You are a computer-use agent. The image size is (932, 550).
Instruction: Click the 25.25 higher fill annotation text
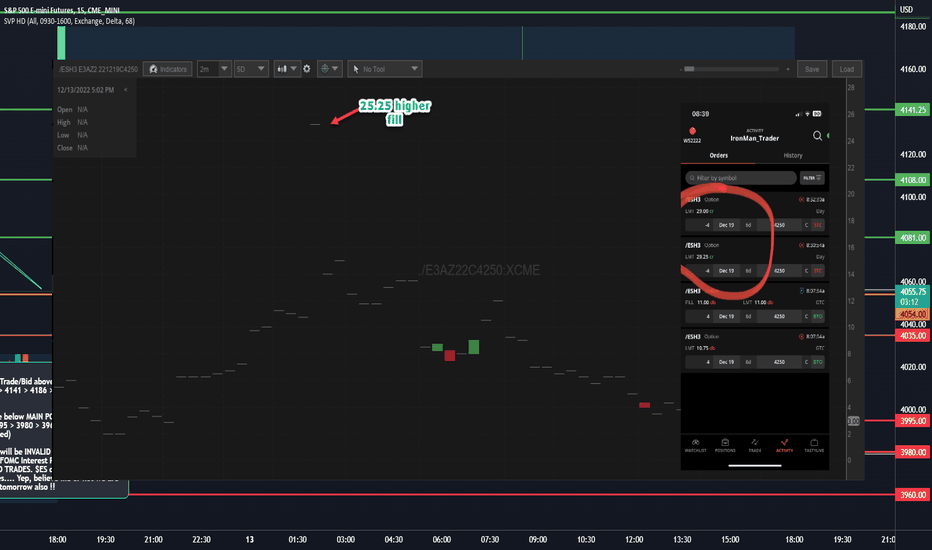pyautogui.click(x=395, y=112)
